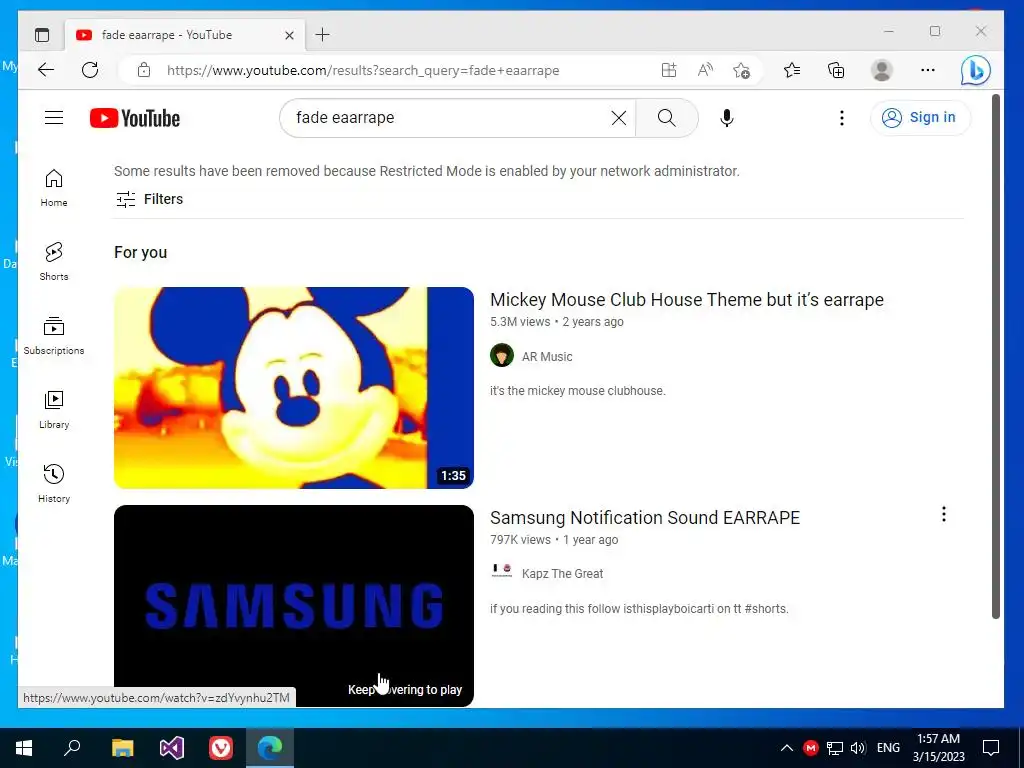This screenshot has height=768, width=1024.
Task: Click the Kapz The Great avatar
Action: (502, 571)
